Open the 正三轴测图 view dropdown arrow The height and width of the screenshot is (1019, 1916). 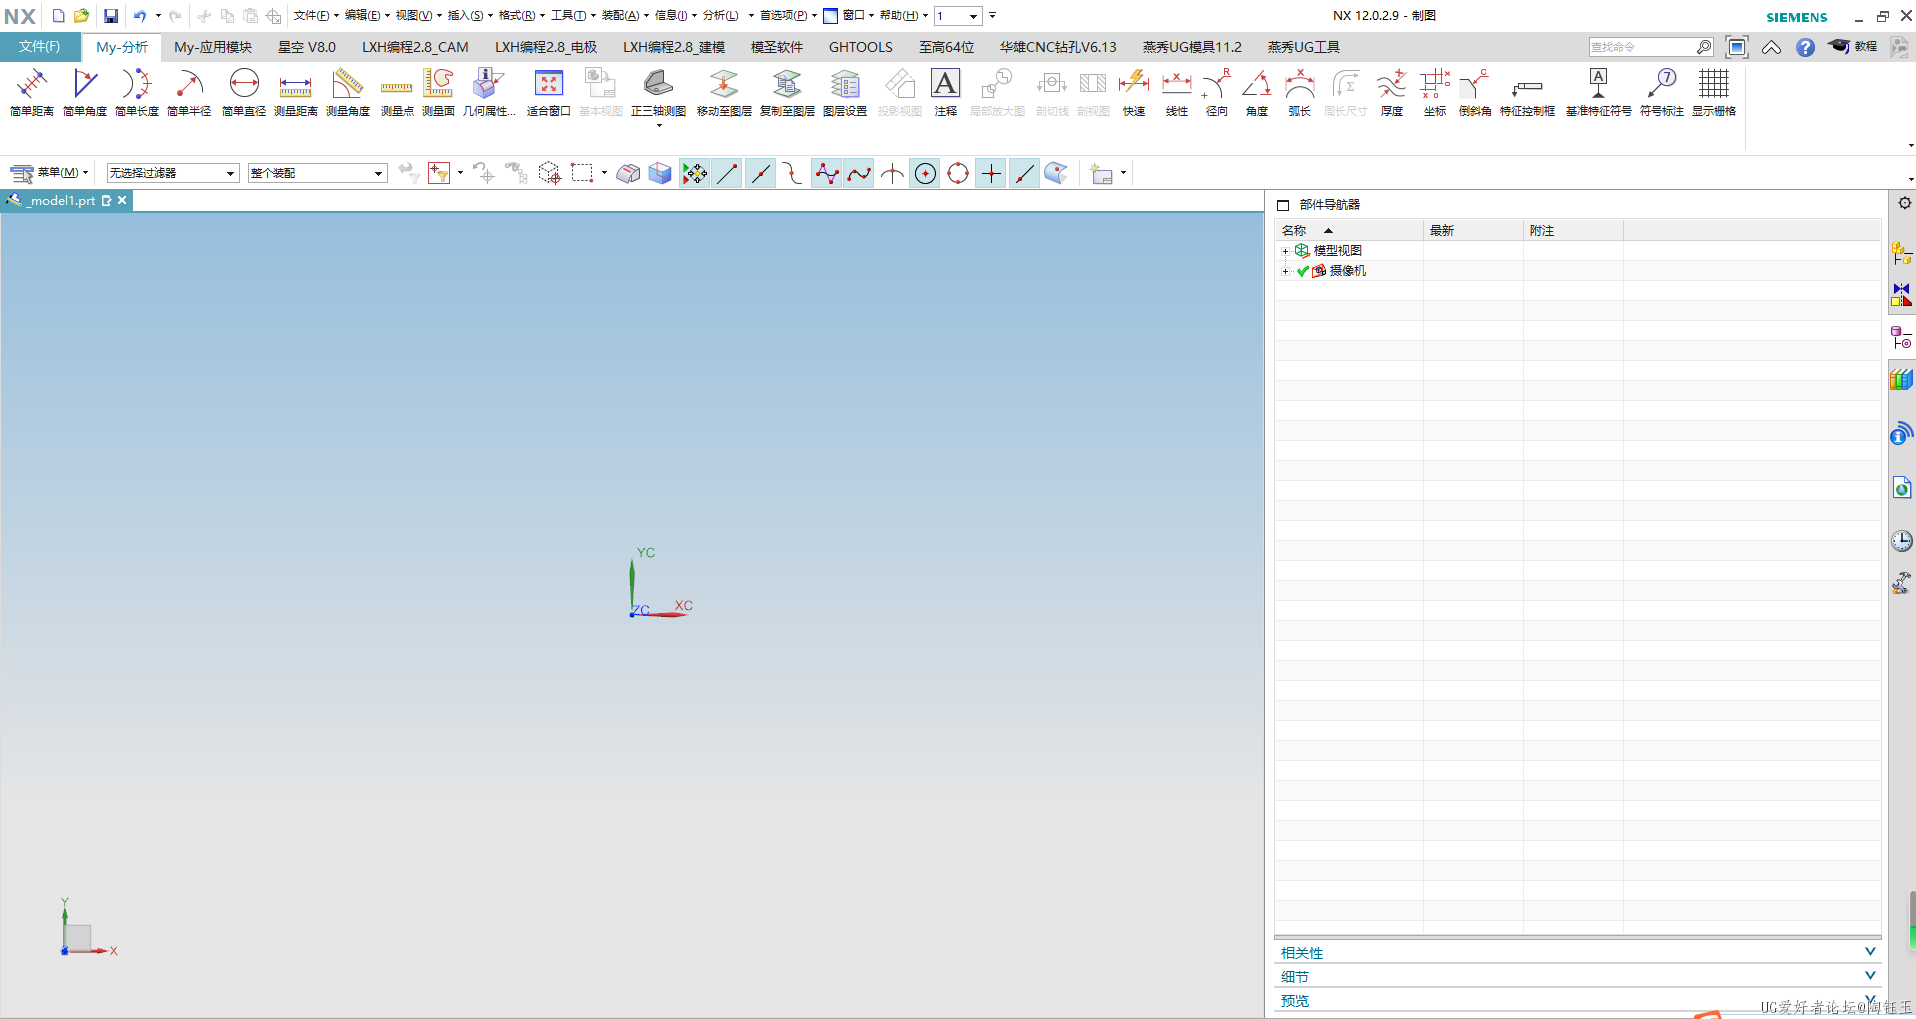coord(659,126)
